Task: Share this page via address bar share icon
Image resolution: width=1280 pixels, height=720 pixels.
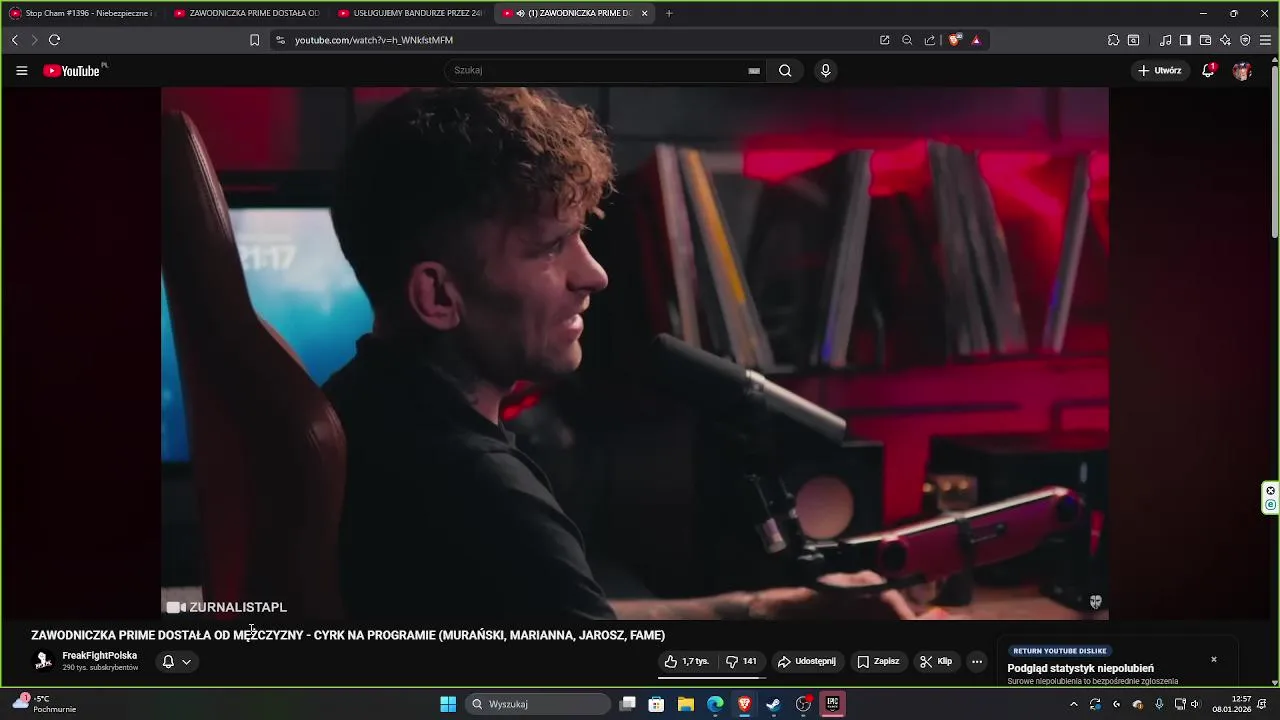Action: coord(930,40)
